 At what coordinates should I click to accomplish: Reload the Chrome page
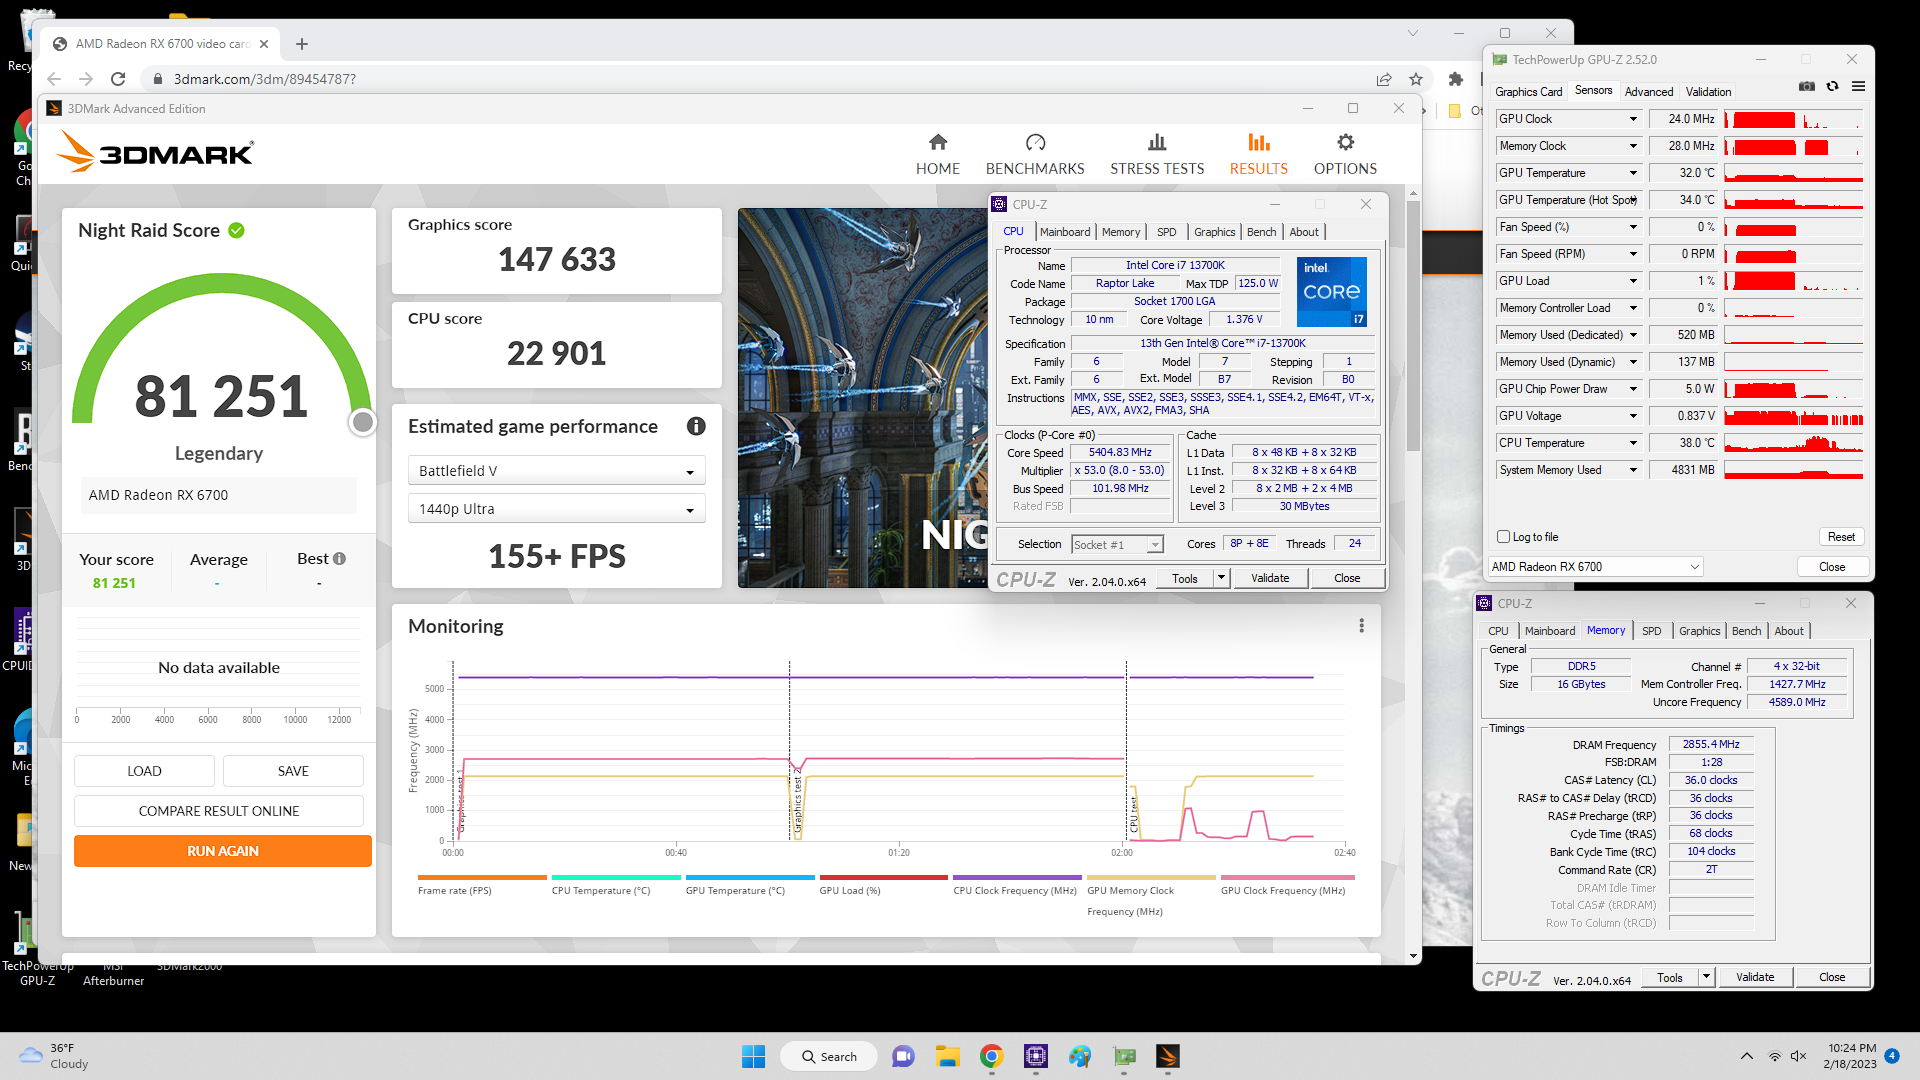tap(118, 79)
